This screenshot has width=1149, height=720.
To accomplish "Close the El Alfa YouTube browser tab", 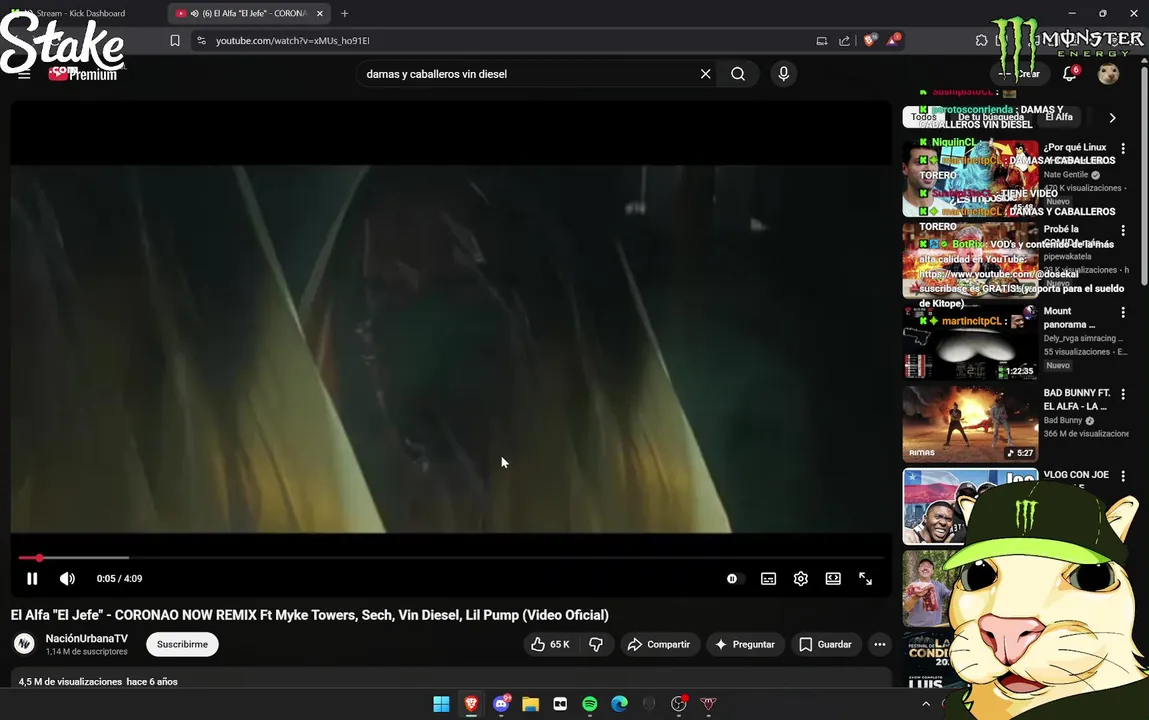I will coord(319,13).
